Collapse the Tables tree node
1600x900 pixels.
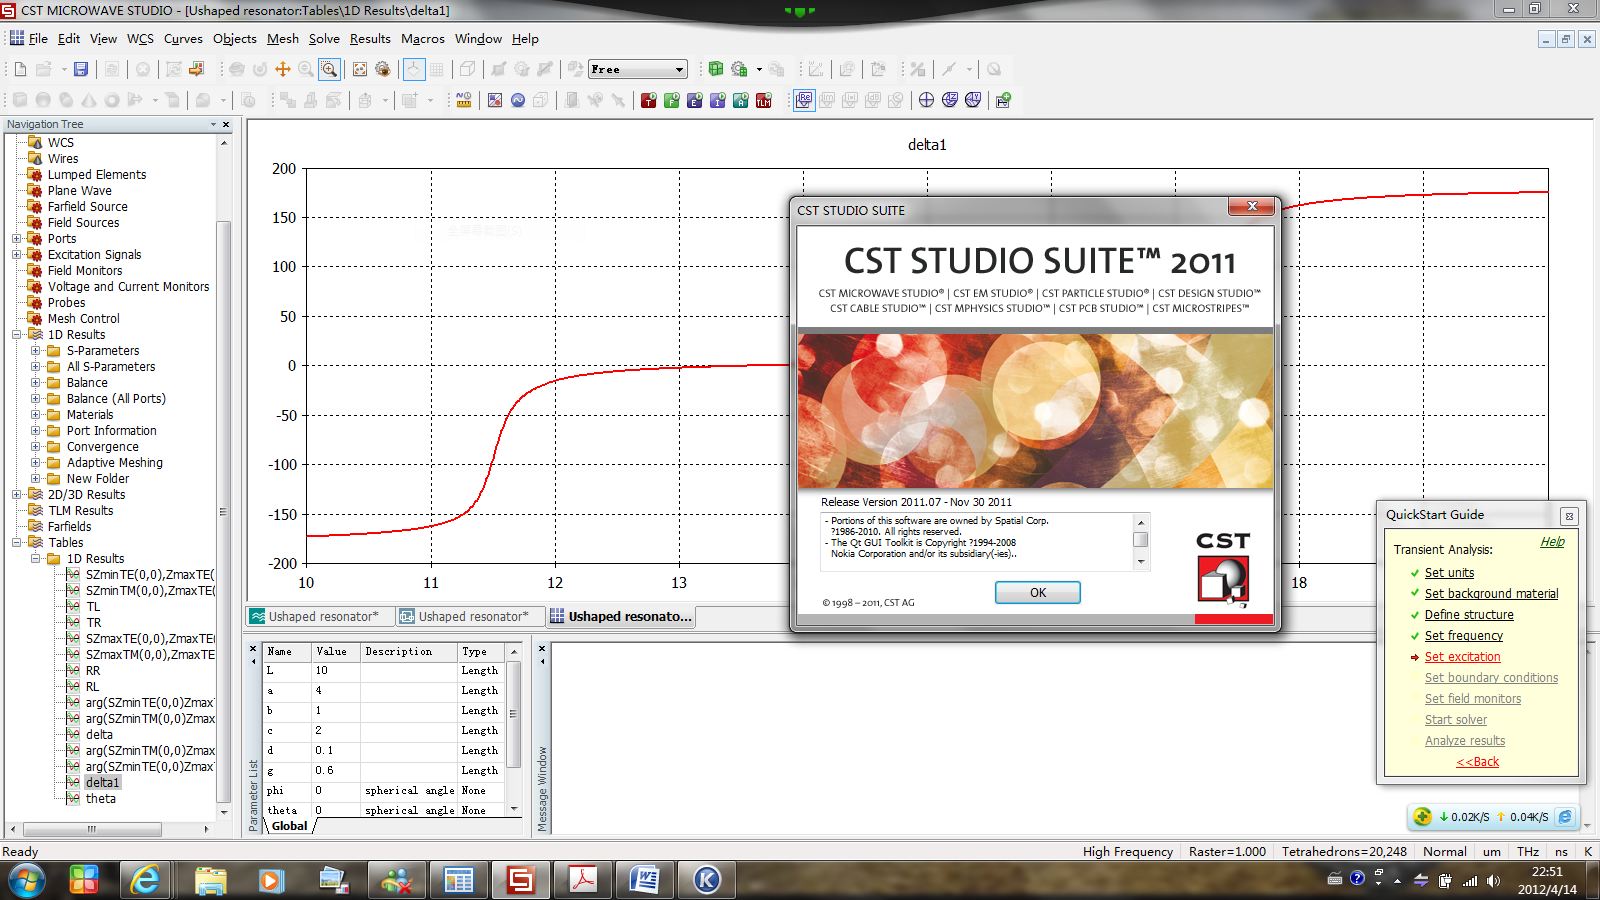click(16, 543)
